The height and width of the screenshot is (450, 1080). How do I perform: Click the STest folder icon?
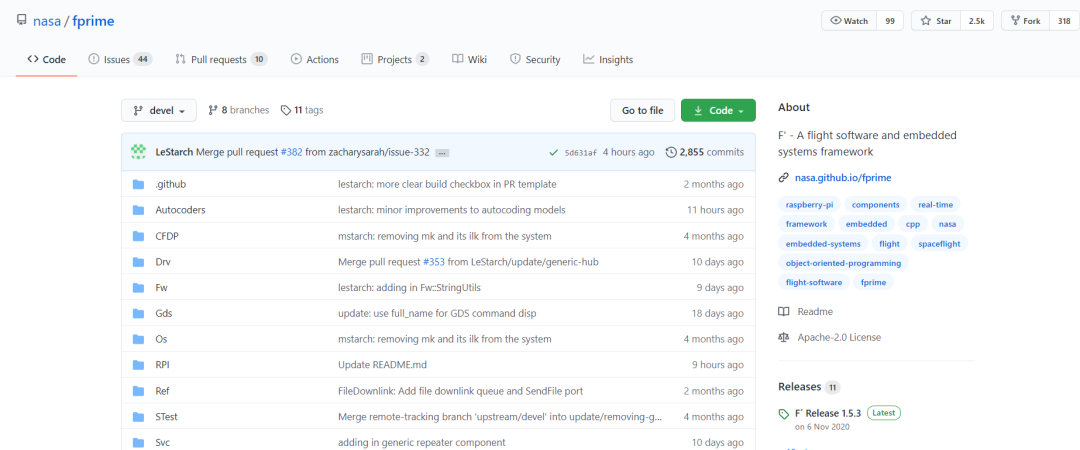pos(138,416)
